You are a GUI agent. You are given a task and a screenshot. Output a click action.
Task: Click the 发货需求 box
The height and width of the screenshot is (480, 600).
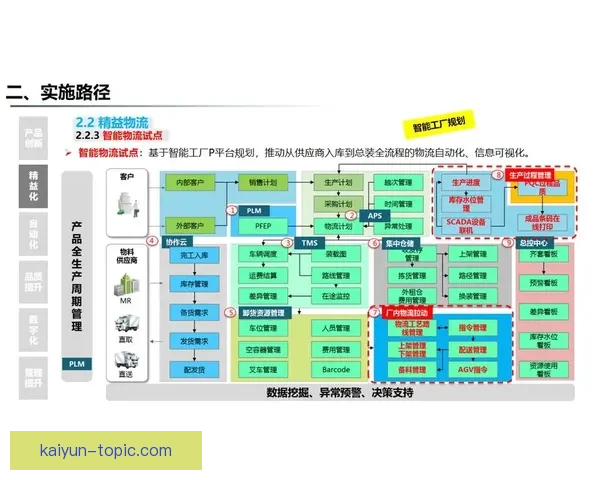[x=194, y=341]
